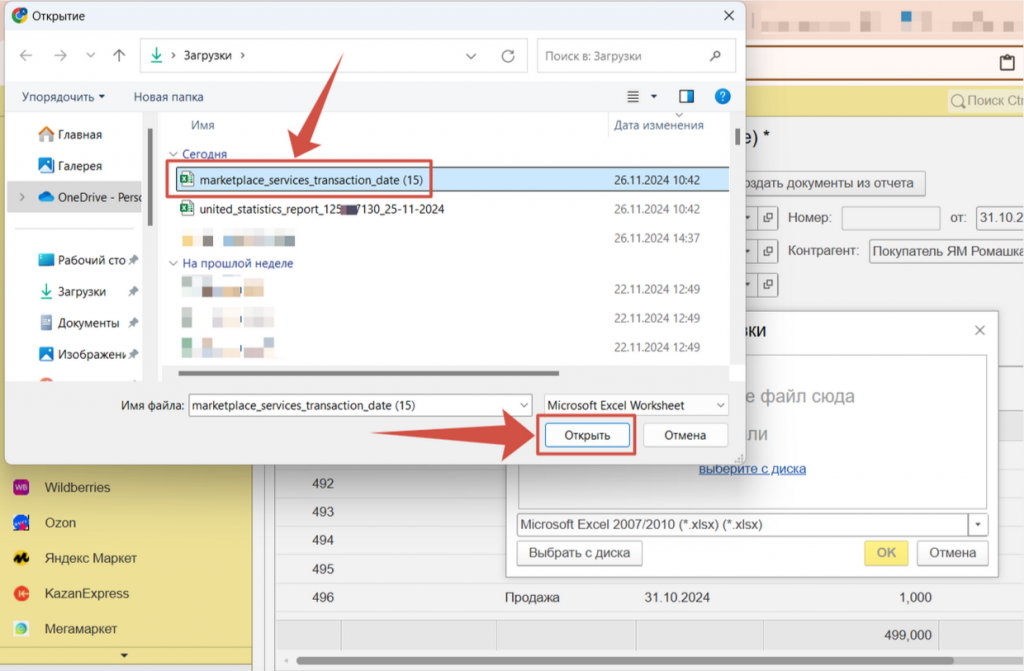Click the выберите с диска link
Image resolution: width=1024 pixels, height=671 pixels.
tap(751, 468)
